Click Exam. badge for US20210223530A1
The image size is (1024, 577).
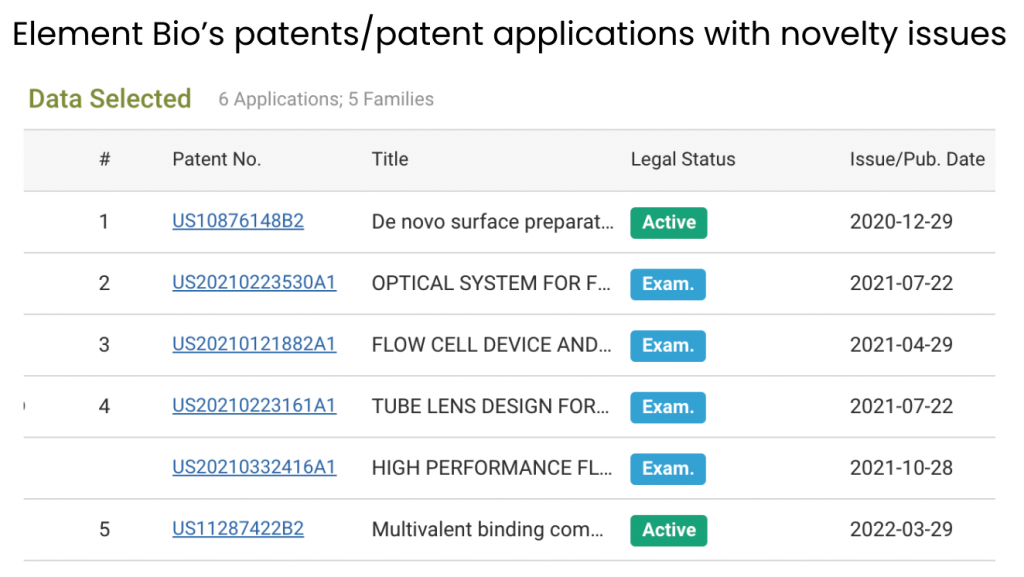[x=668, y=284]
